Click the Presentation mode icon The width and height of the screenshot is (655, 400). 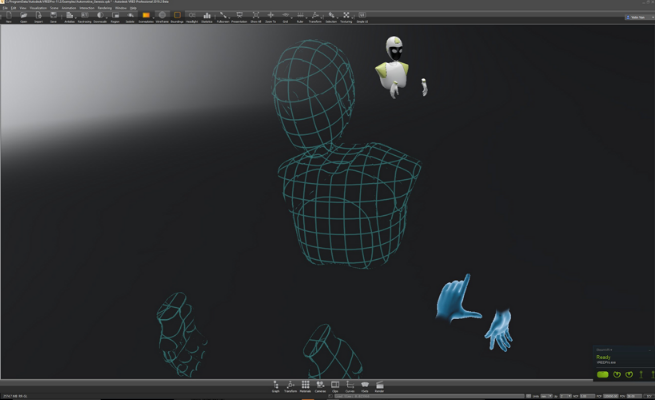click(239, 17)
